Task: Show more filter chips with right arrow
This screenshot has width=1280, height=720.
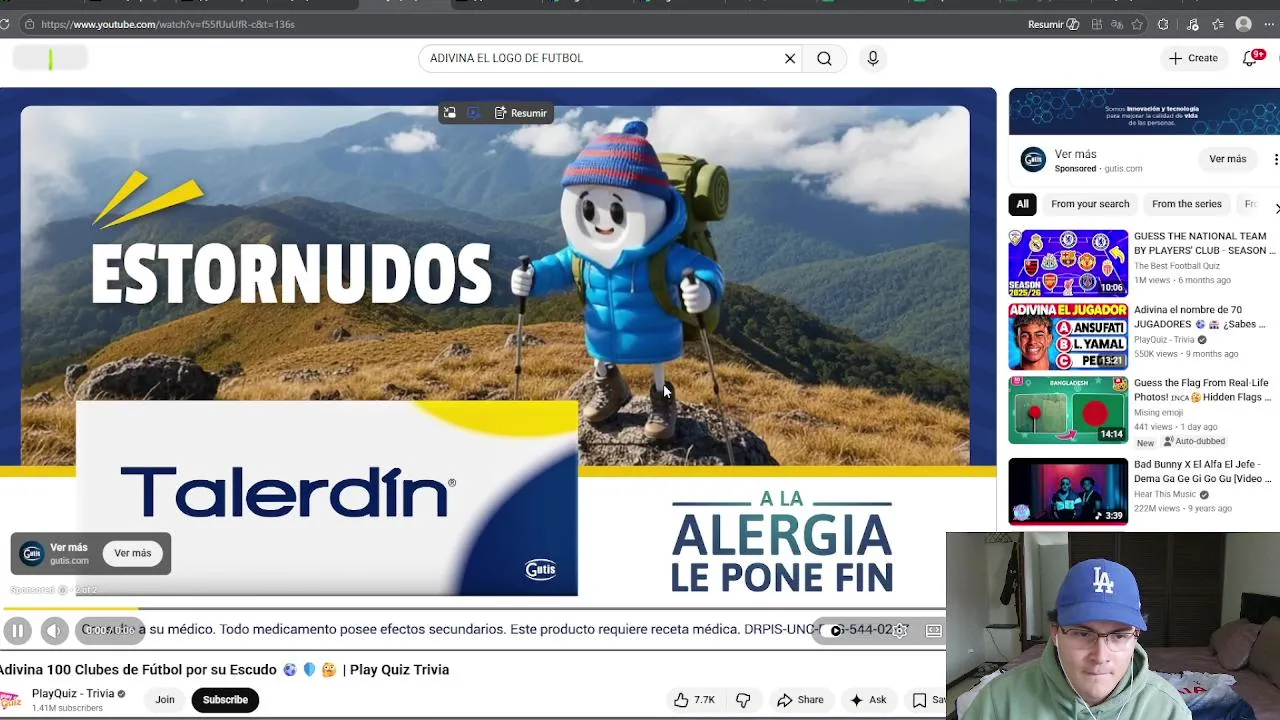Action: pos(1276,208)
